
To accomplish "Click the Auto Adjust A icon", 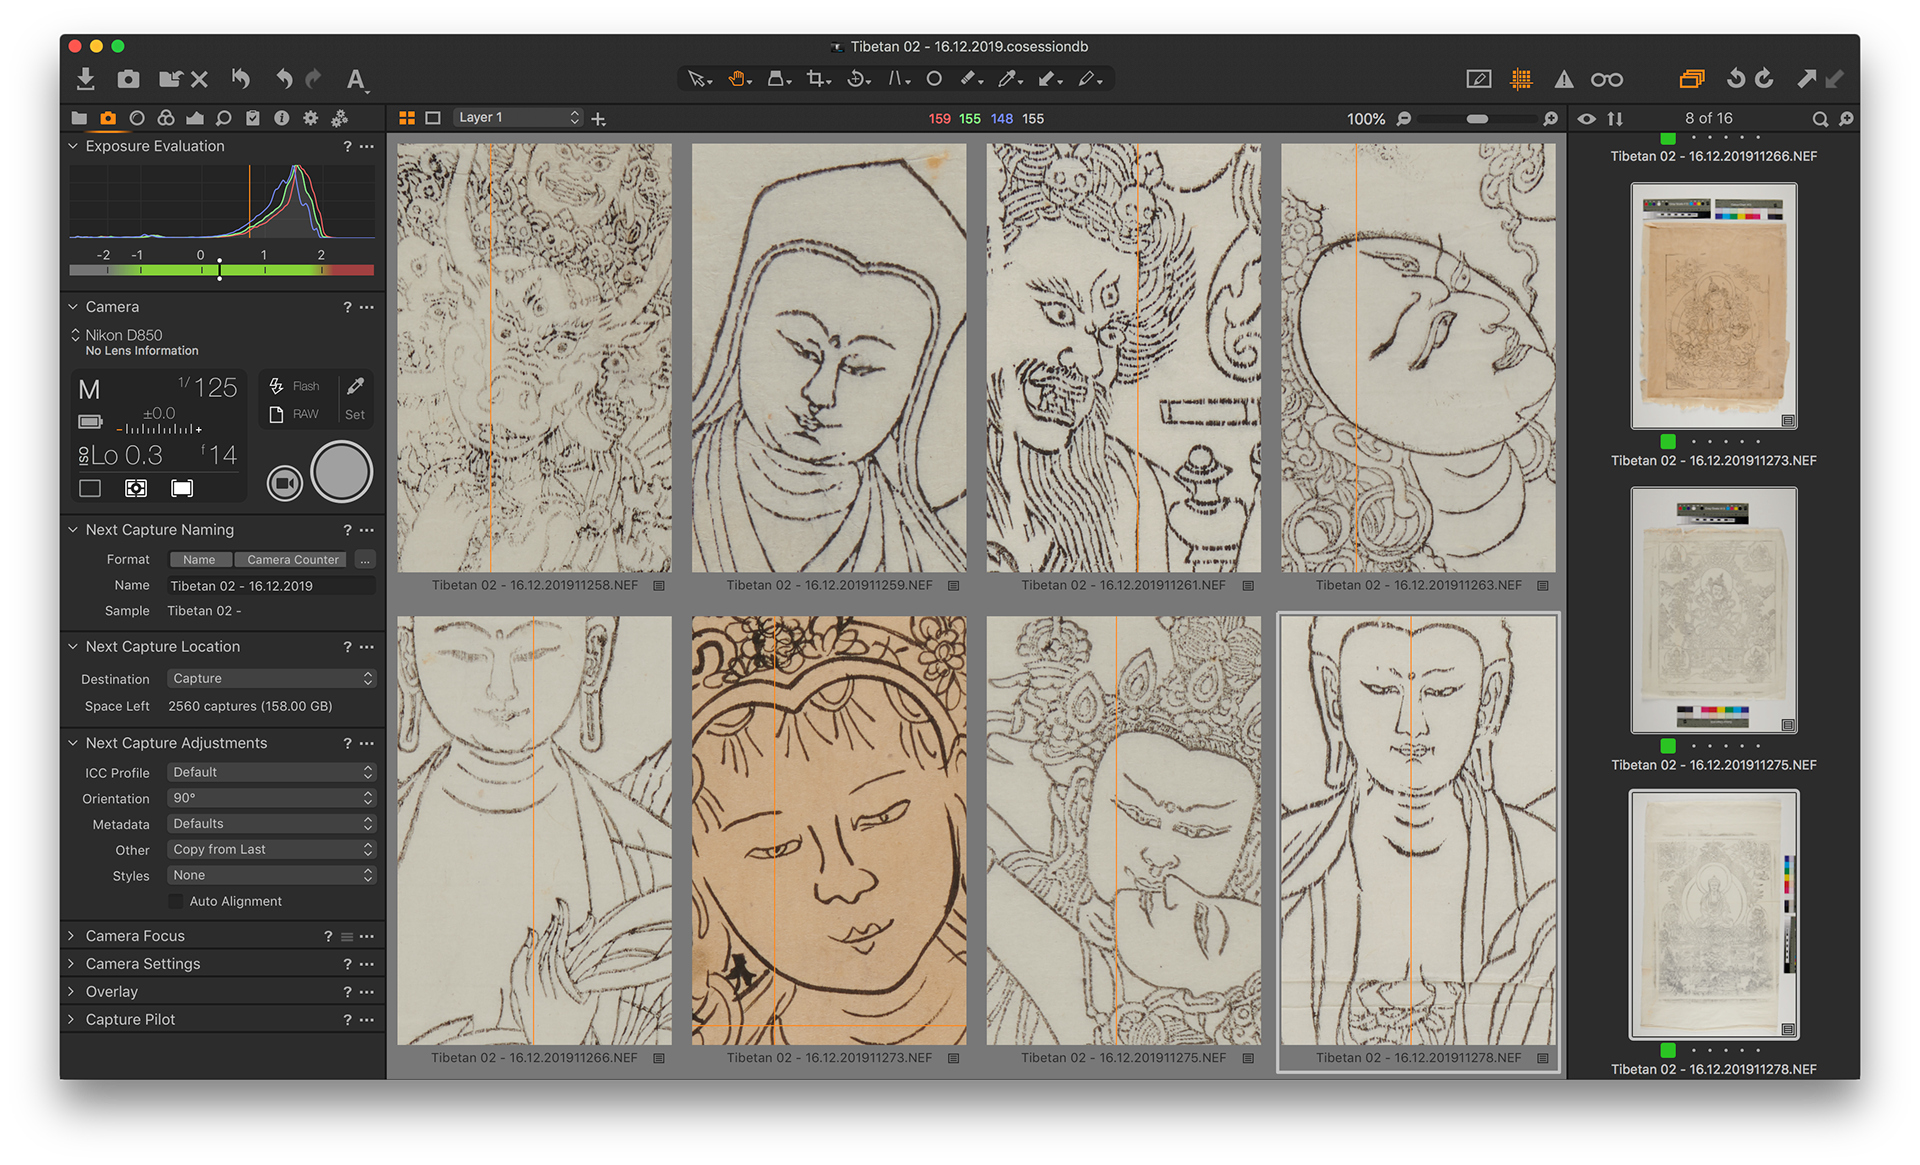I will (356, 80).
